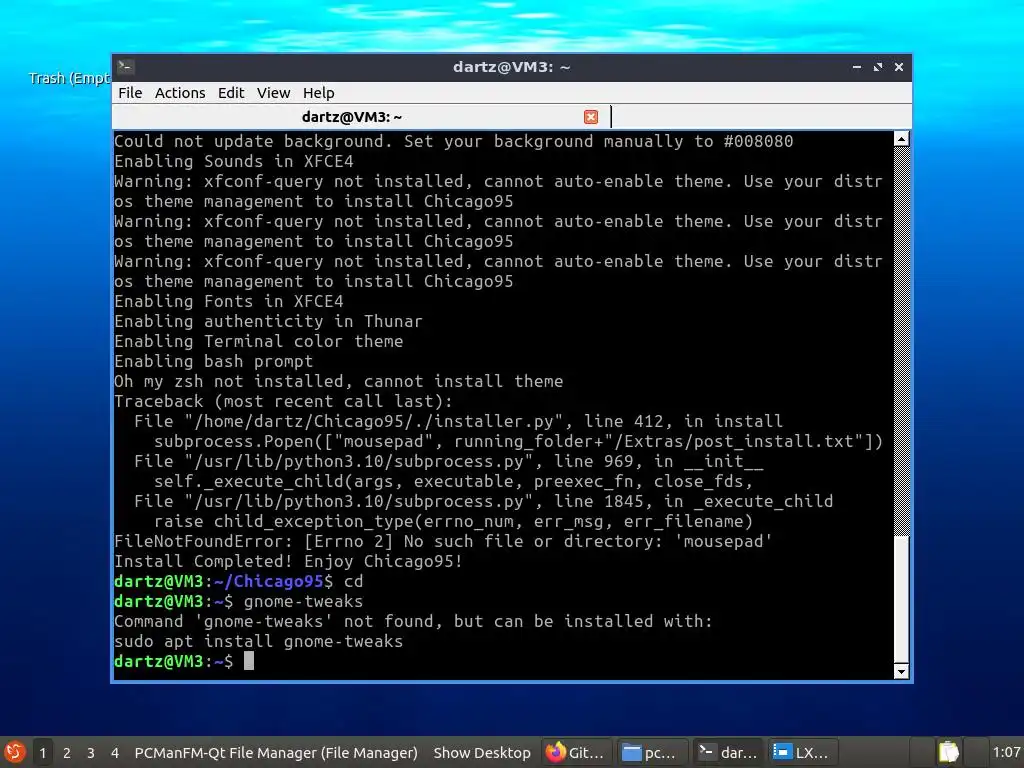The height and width of the screenshot is (768, 1024).
Task: Open the Edit menu
Action: coord(231,93)
